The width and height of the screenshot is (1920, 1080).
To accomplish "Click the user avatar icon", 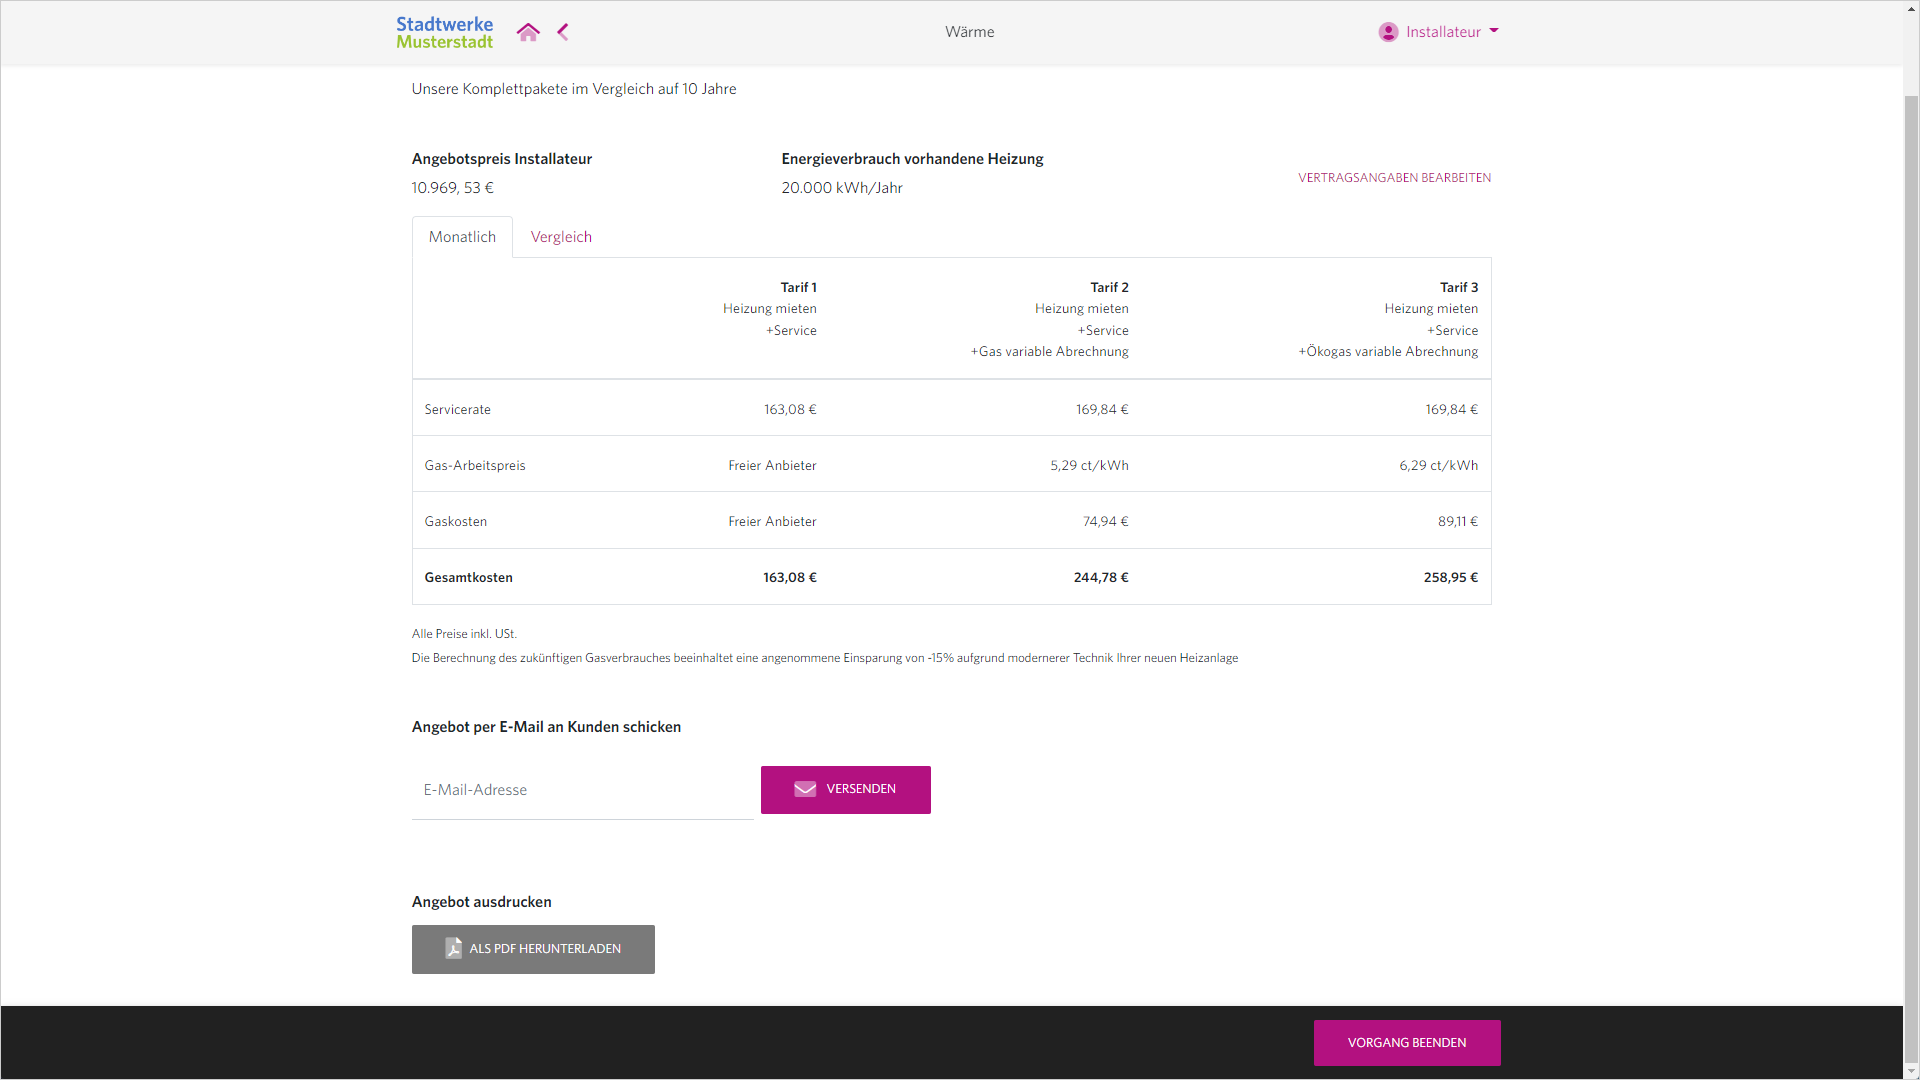I will [x=1388, y=32].
